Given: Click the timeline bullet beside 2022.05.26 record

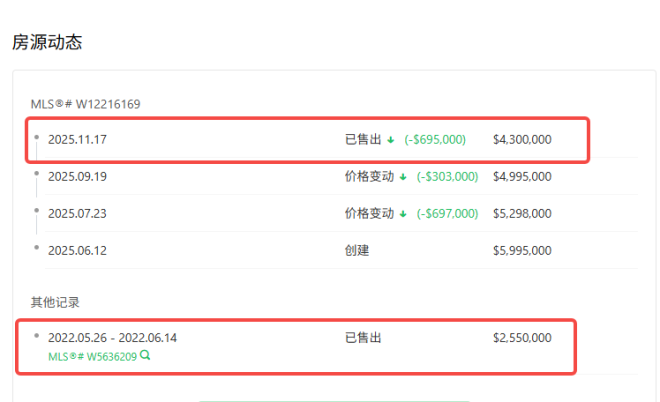Looking at the screenshot, I should pos(37,335).
